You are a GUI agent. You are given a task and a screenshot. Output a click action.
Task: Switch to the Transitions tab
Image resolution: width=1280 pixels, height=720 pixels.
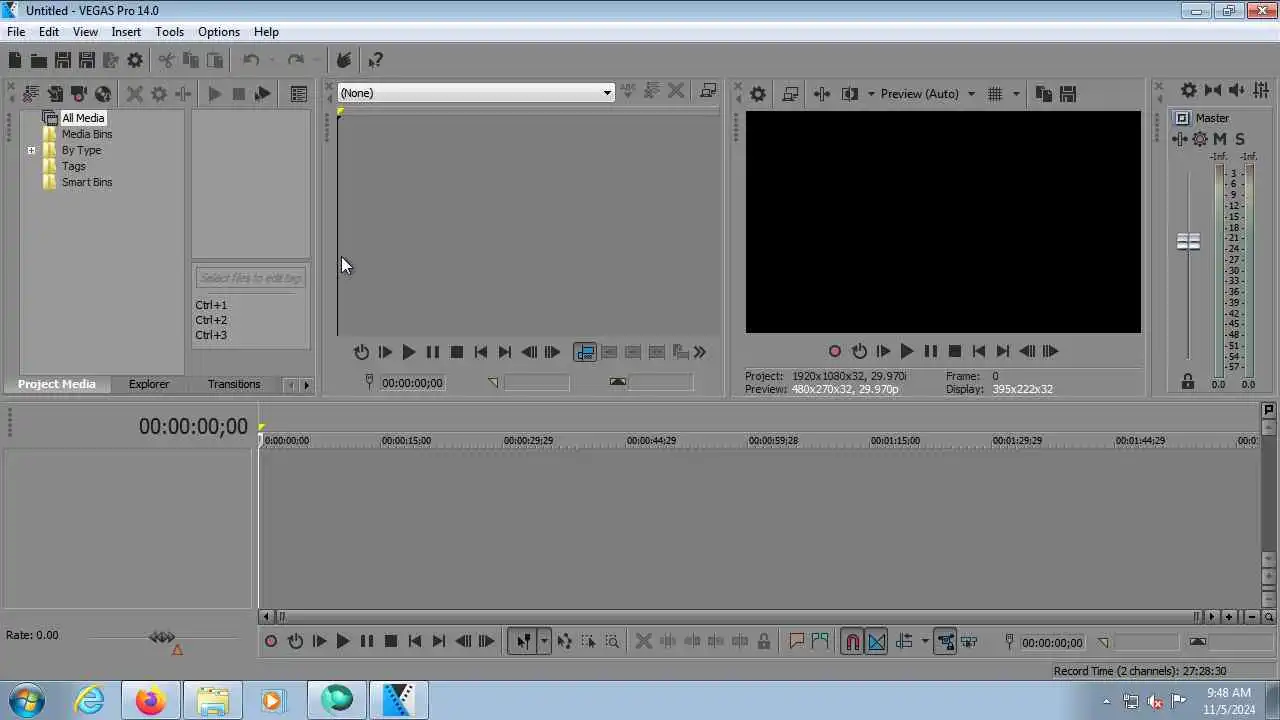234,384
